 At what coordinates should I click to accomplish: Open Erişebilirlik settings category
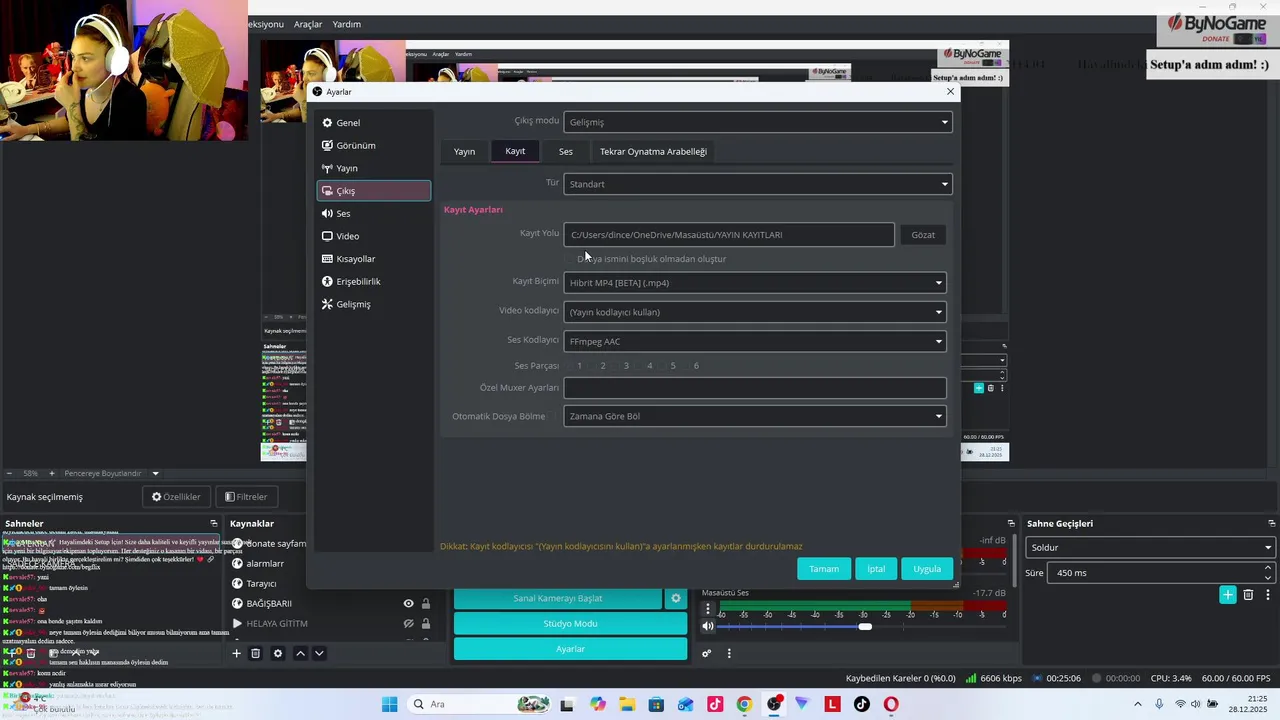pyautogui.click(x=373, y=281)
